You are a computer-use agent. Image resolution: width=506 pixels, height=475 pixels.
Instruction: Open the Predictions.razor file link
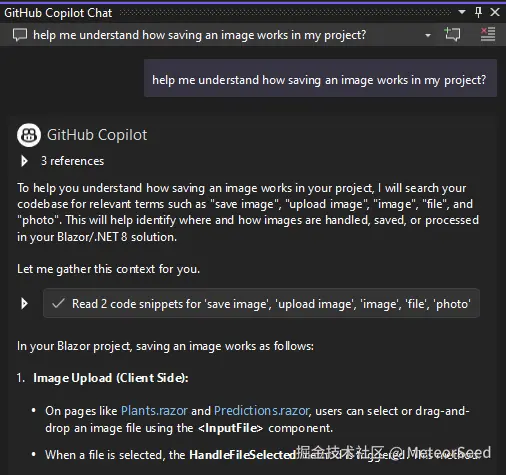click(x=262, y=411)
